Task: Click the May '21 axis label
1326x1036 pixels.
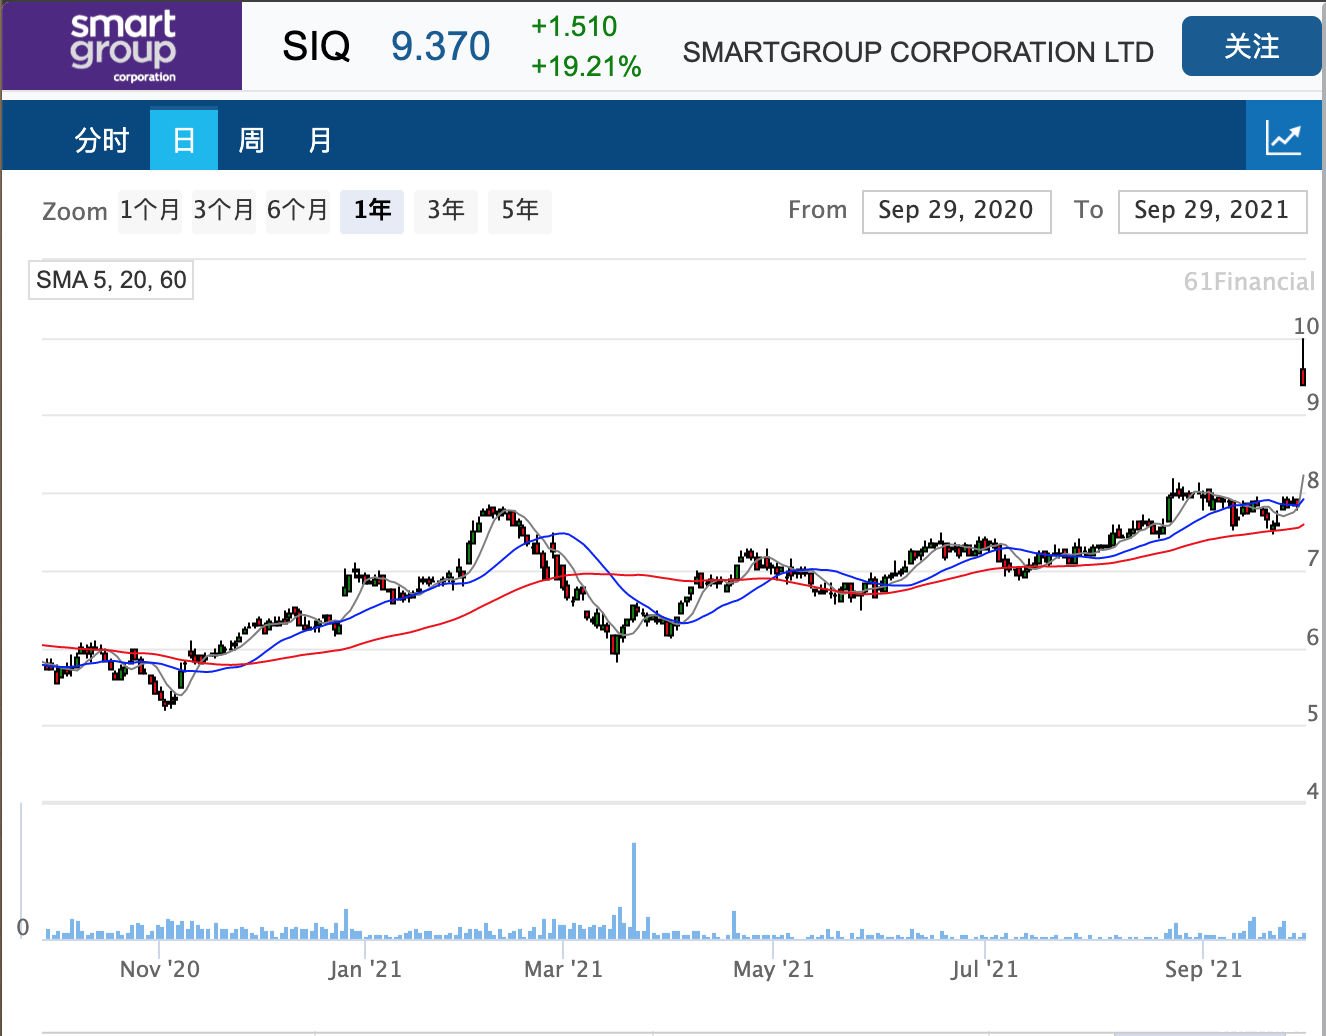Action: [773, 969]
